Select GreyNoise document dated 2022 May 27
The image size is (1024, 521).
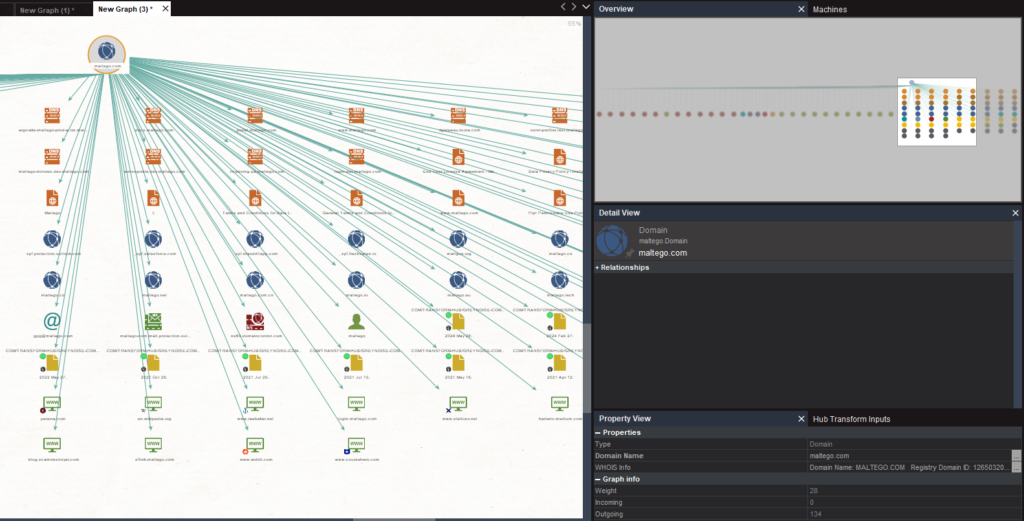click(x=51, y=362)
